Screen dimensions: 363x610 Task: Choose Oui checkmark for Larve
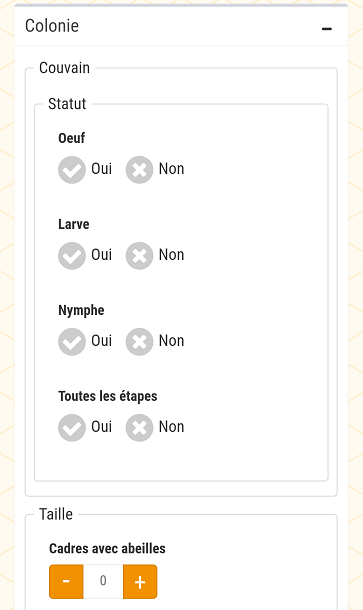click(72, 256)
